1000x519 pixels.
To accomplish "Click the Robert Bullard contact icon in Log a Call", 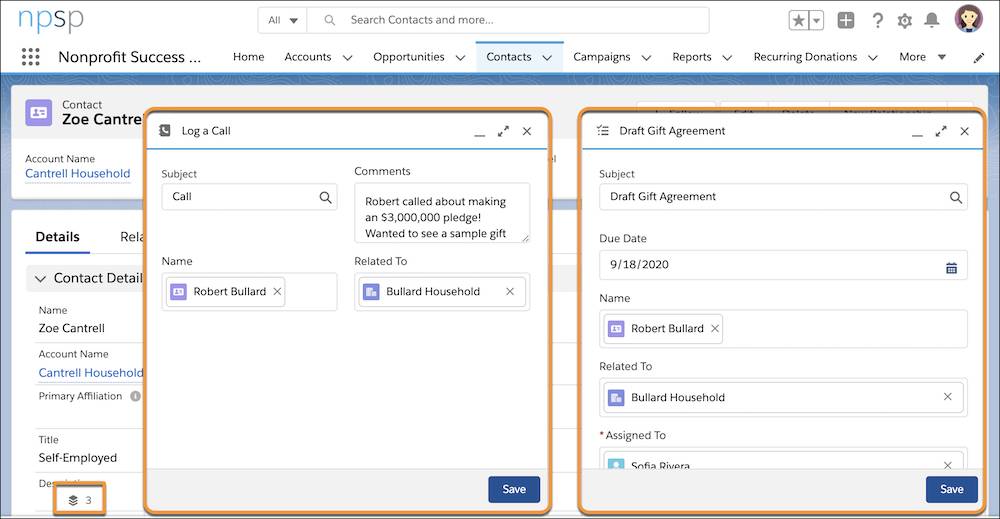I will 179,291.
